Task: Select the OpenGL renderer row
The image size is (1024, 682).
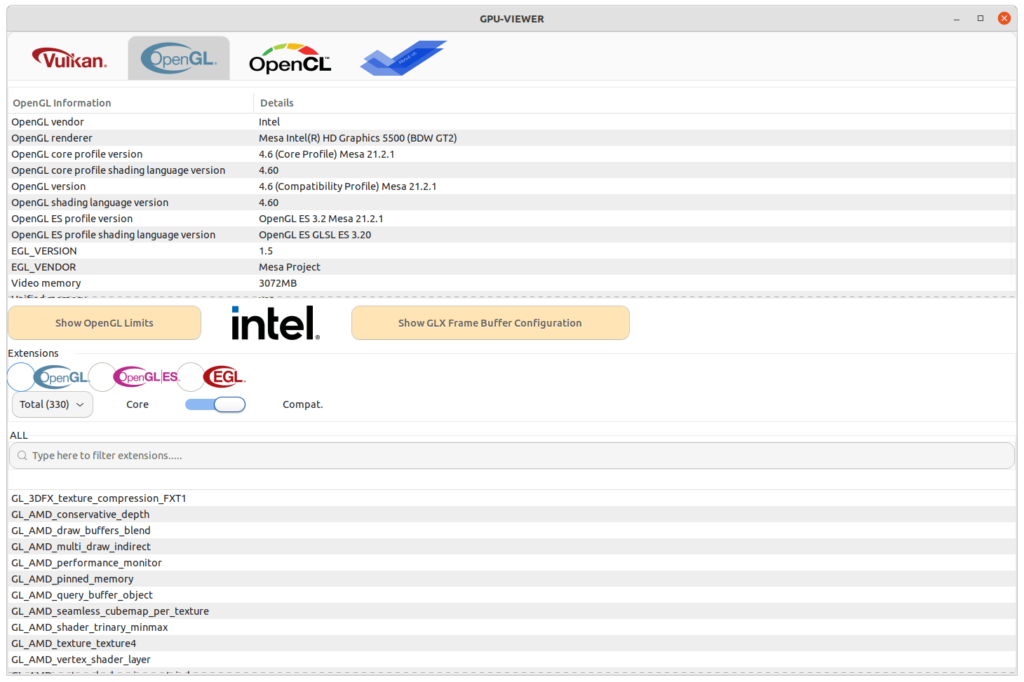Action: [512, 138]
